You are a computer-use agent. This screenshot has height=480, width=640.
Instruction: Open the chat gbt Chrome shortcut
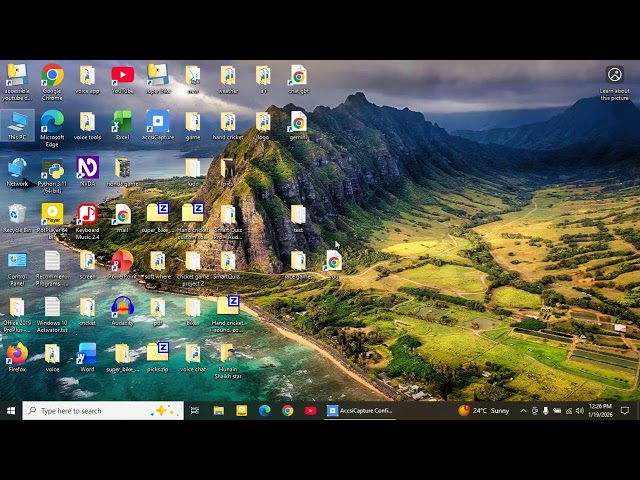click(298, 79)
